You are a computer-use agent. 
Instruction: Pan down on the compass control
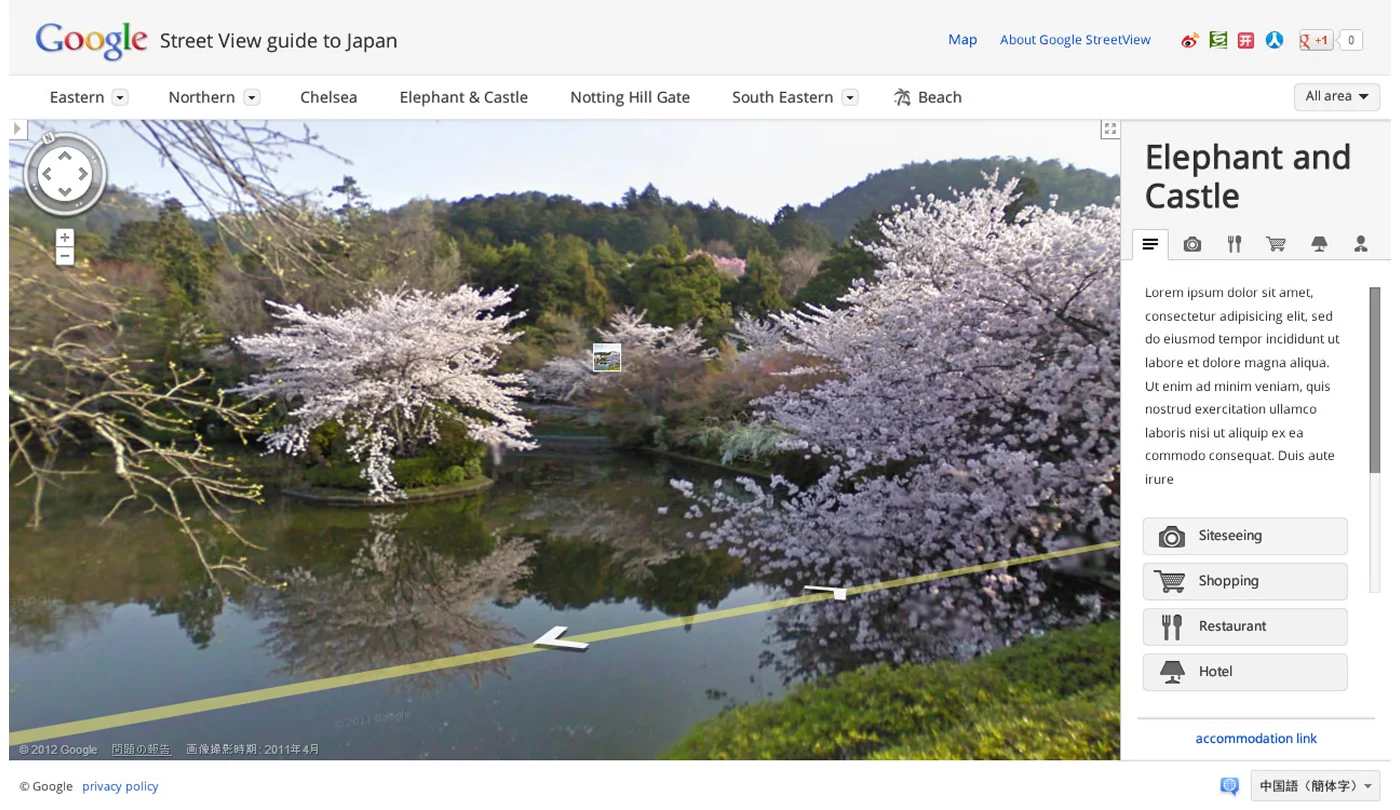coord(65,192)
